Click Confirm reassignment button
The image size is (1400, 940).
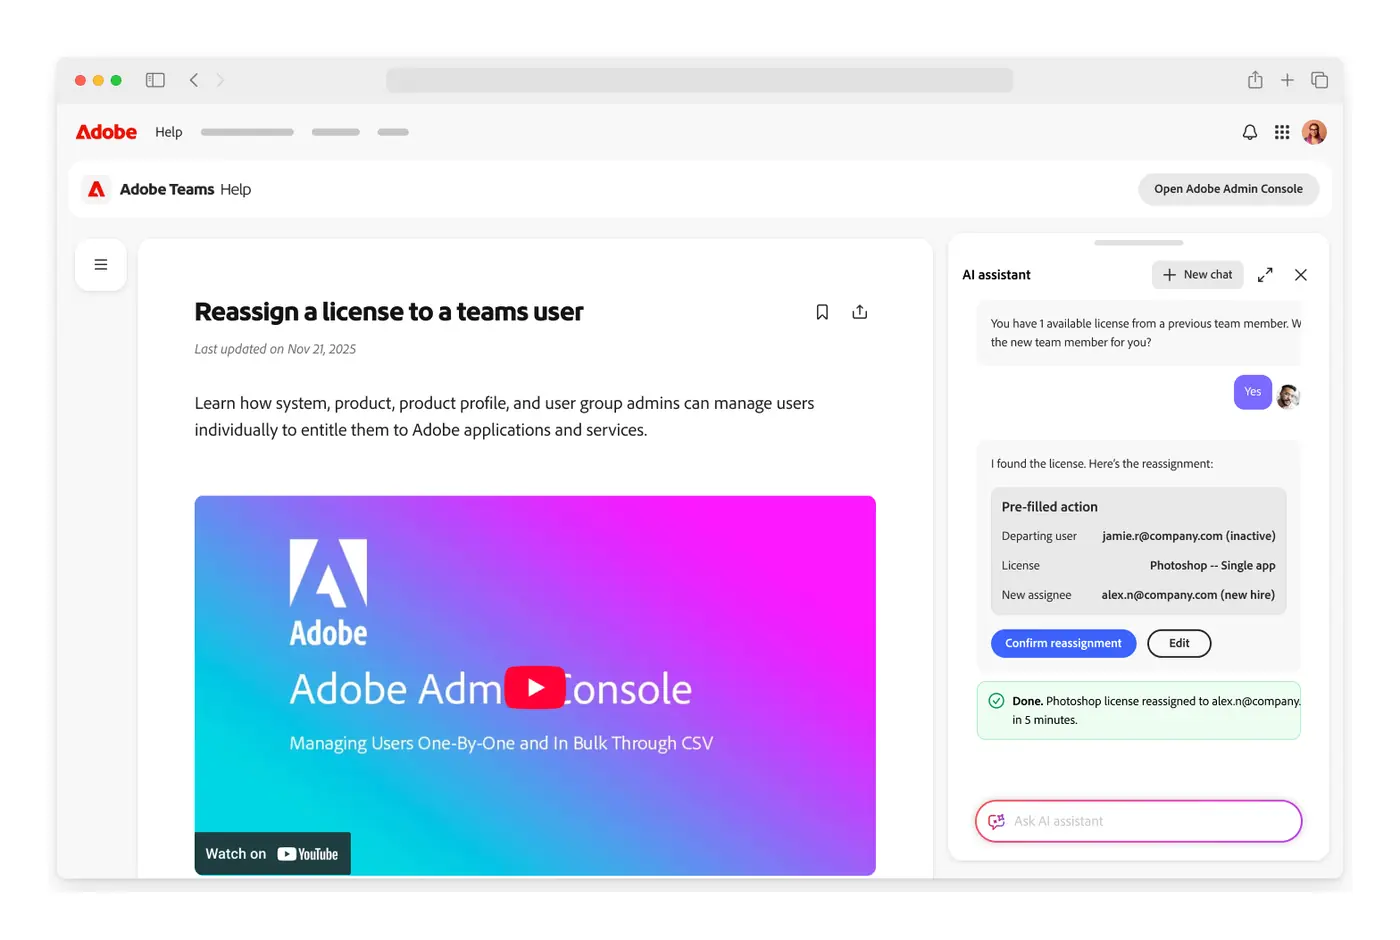[1063, 643]
